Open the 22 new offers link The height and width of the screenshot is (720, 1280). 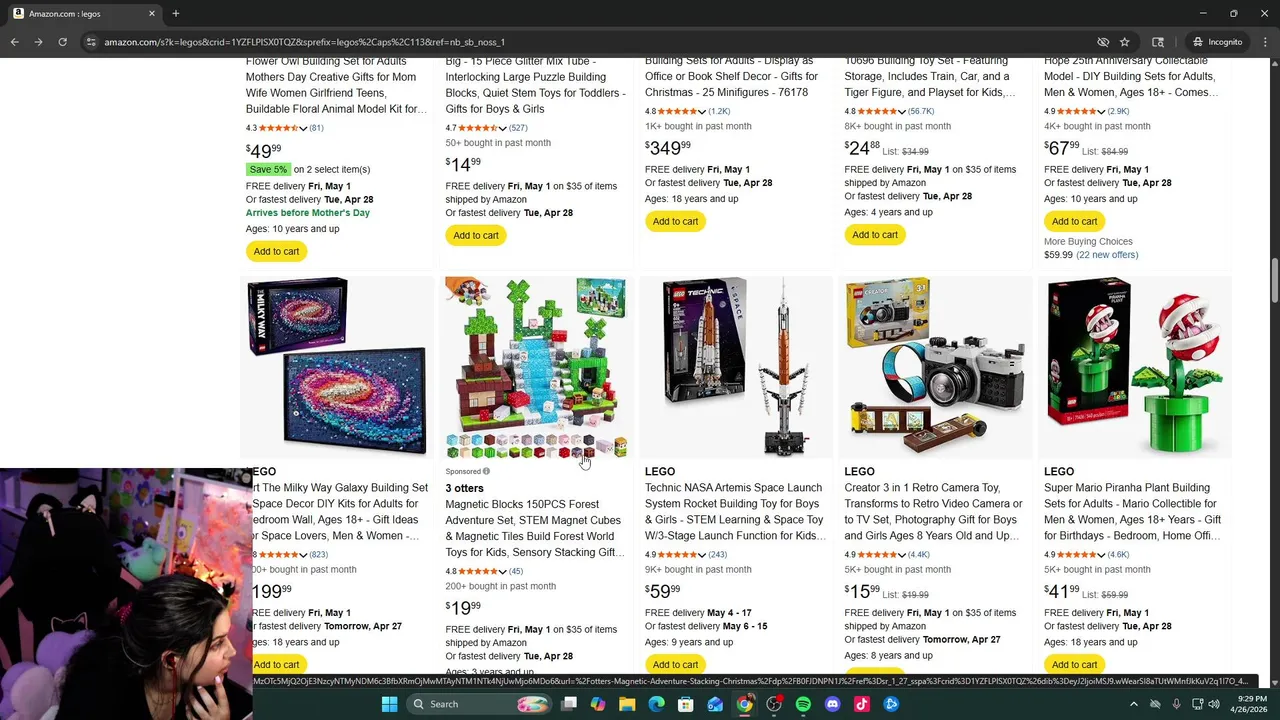(x=1107, y=255)
